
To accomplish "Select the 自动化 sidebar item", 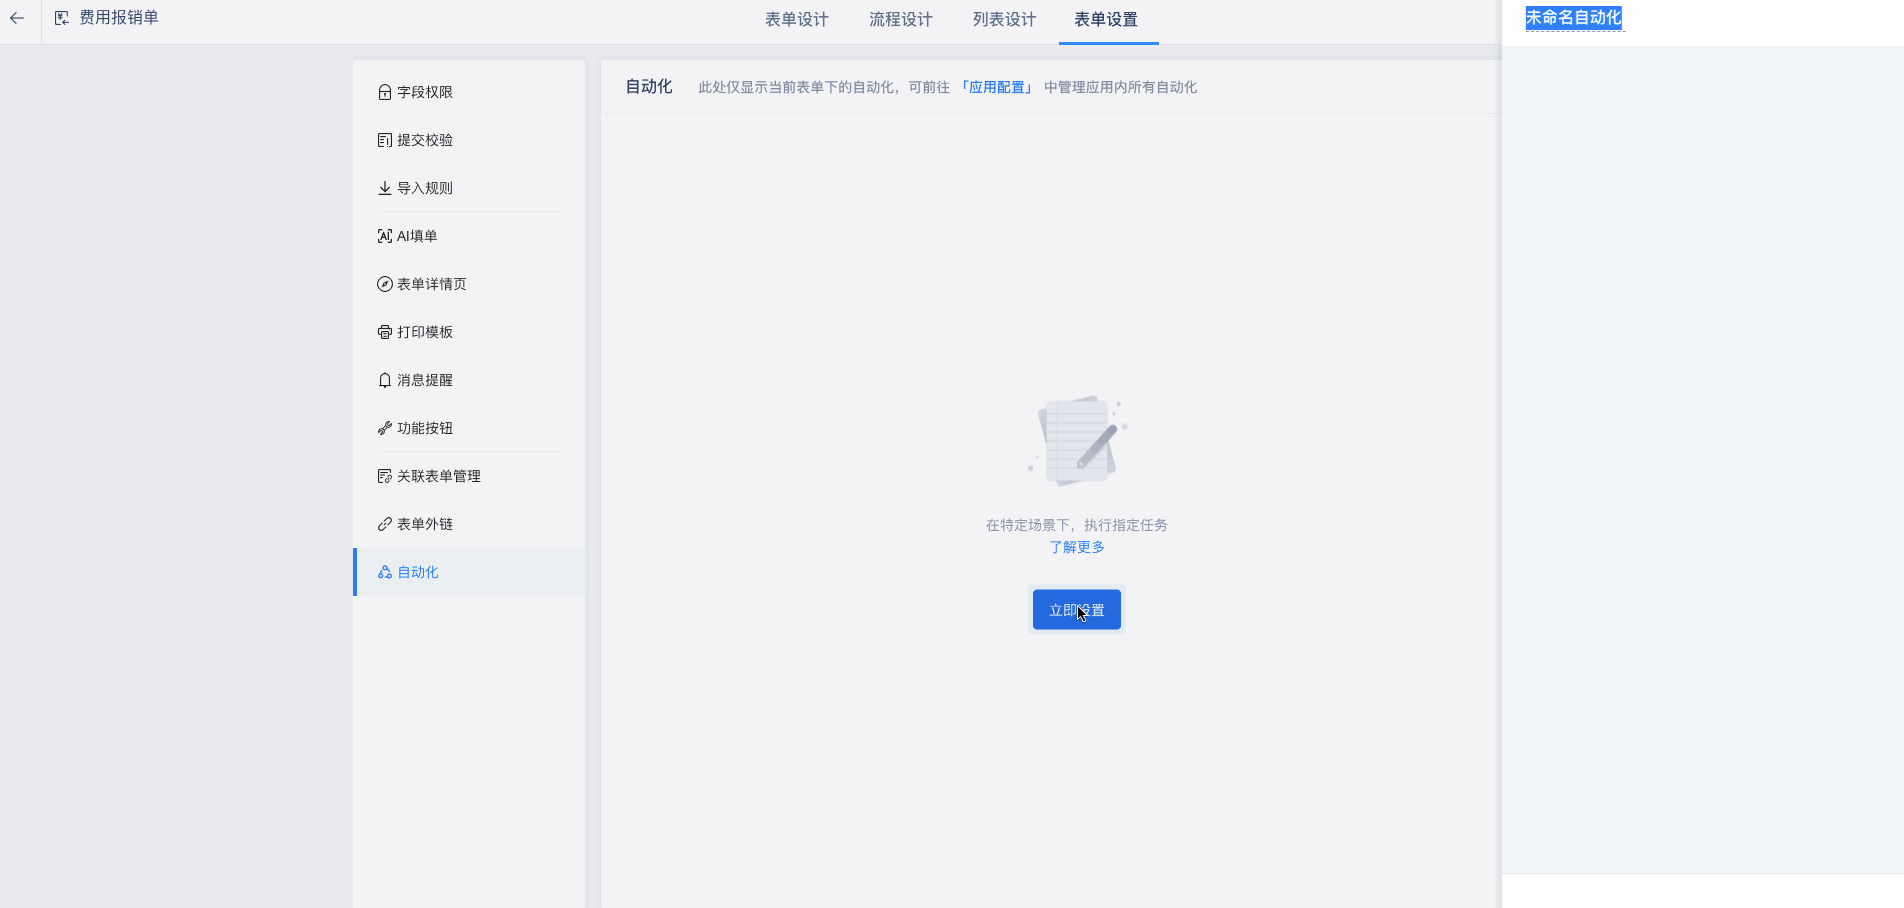I will [x=418, y=572].
